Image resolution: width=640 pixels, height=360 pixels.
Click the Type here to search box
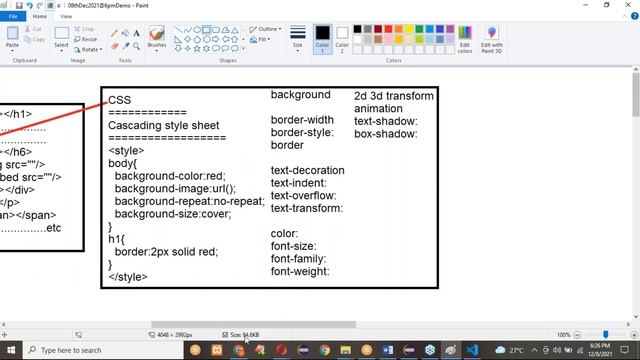click(104, 350)
